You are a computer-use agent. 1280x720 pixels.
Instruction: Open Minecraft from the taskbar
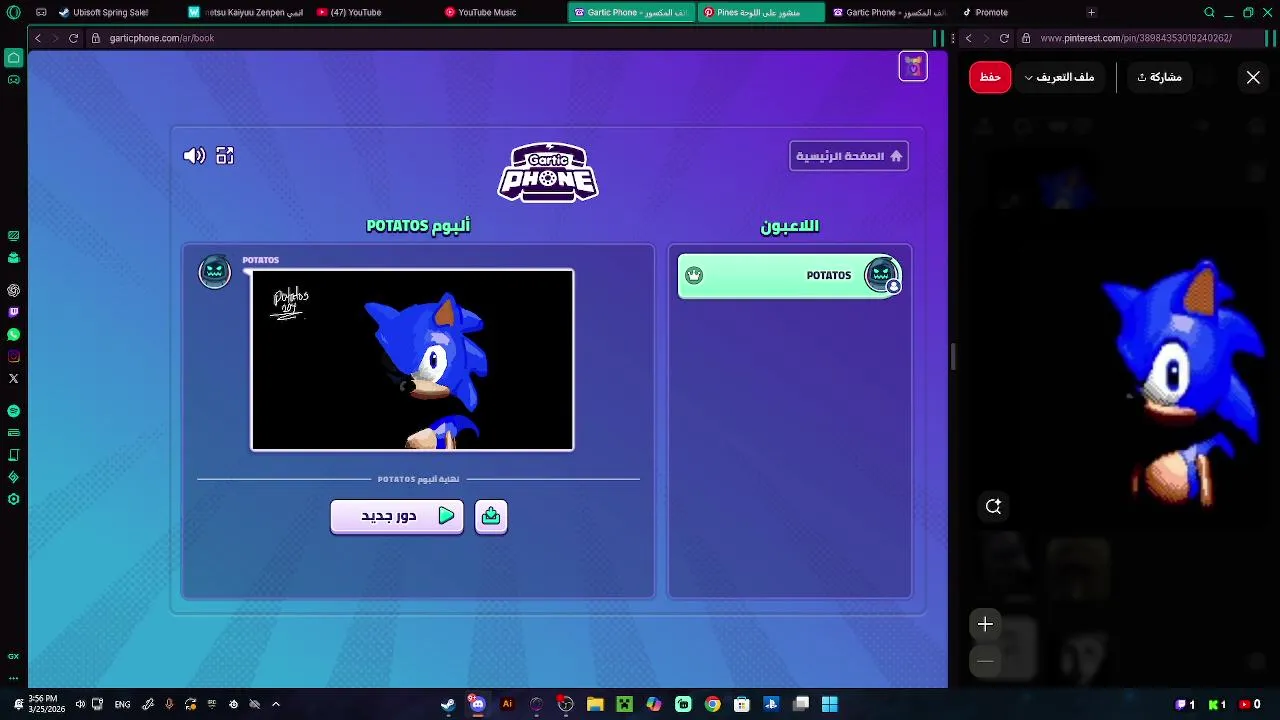[624, 704]
